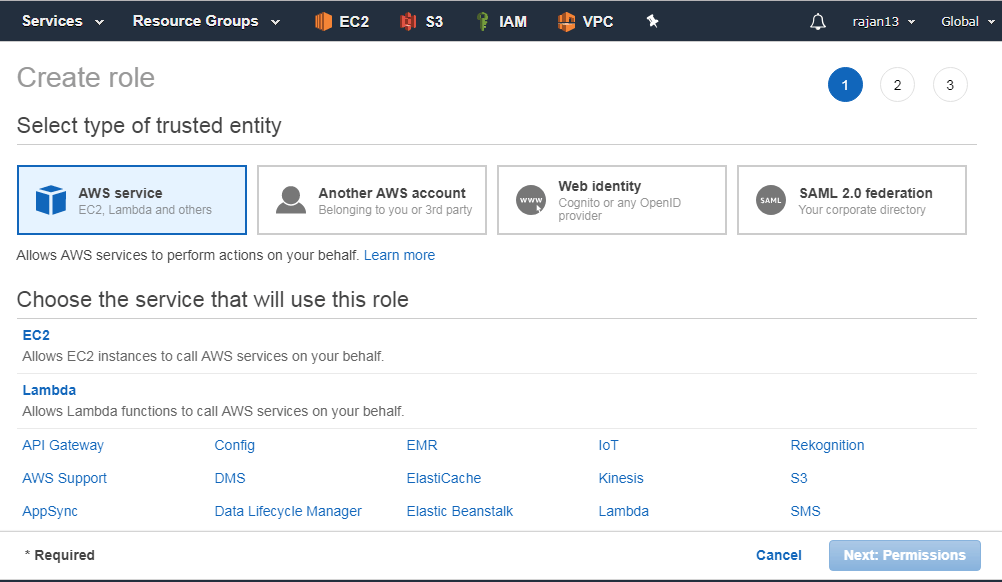Choose the bold EC2 service heading

point(36,335)
